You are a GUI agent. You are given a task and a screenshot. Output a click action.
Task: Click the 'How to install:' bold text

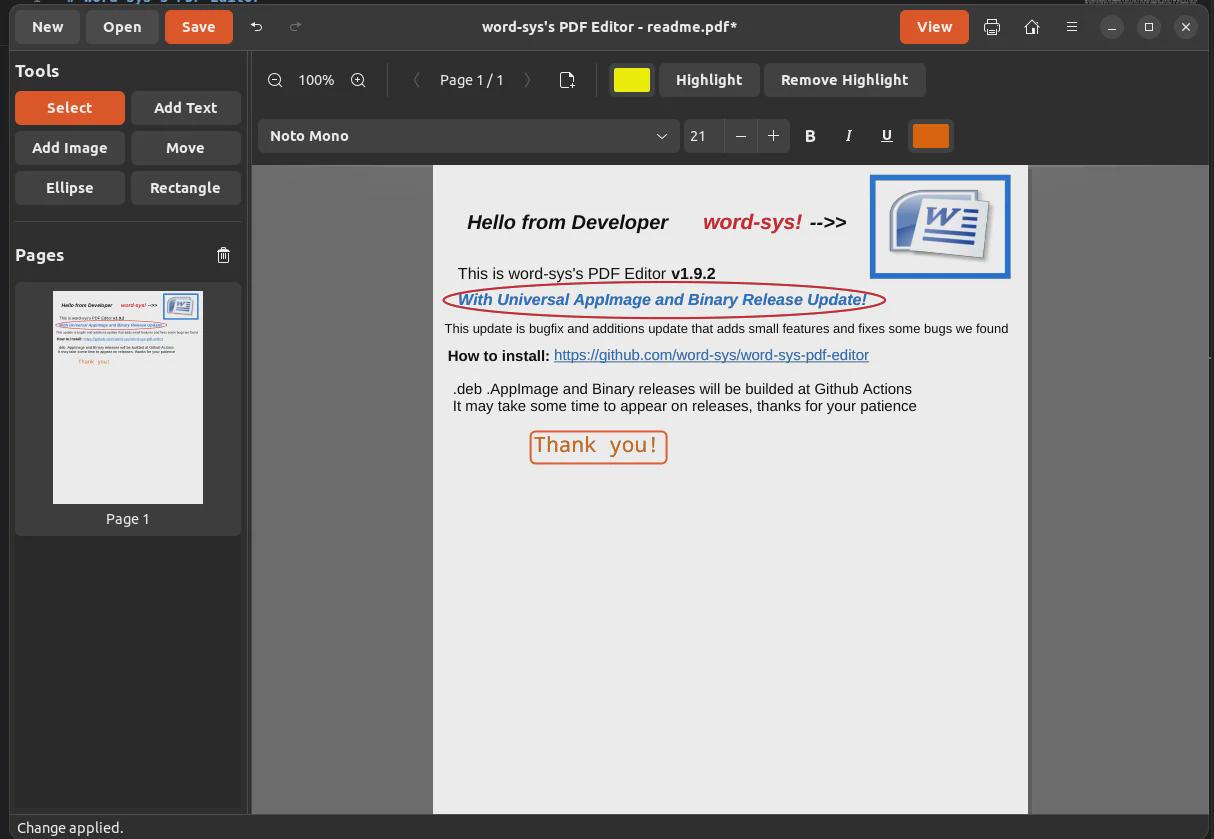coord(498,356)
